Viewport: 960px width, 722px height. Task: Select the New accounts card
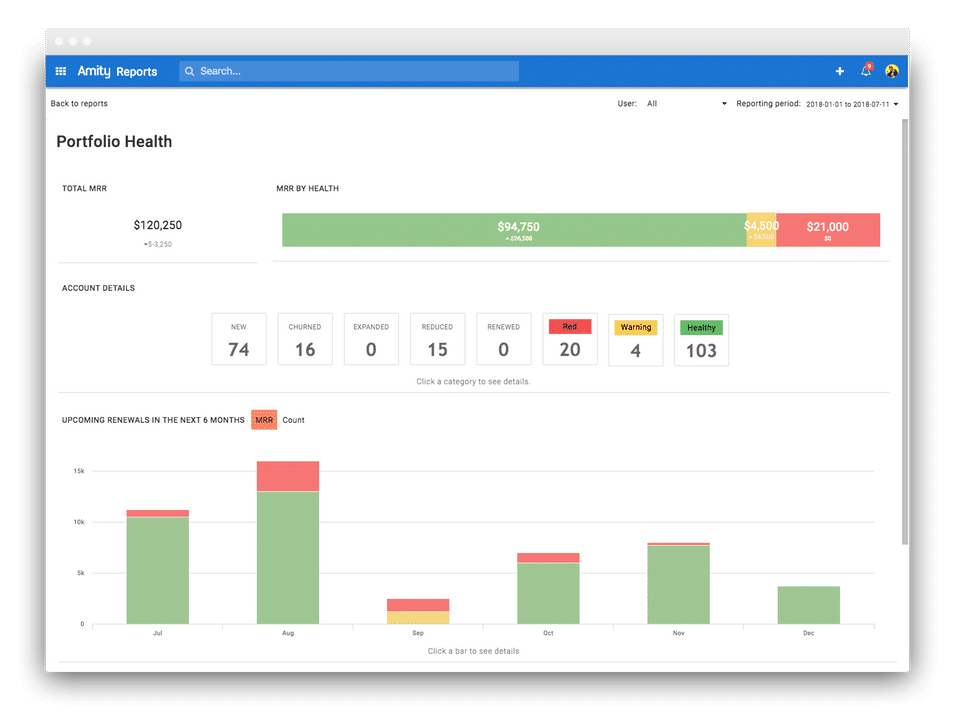point(239,339)
